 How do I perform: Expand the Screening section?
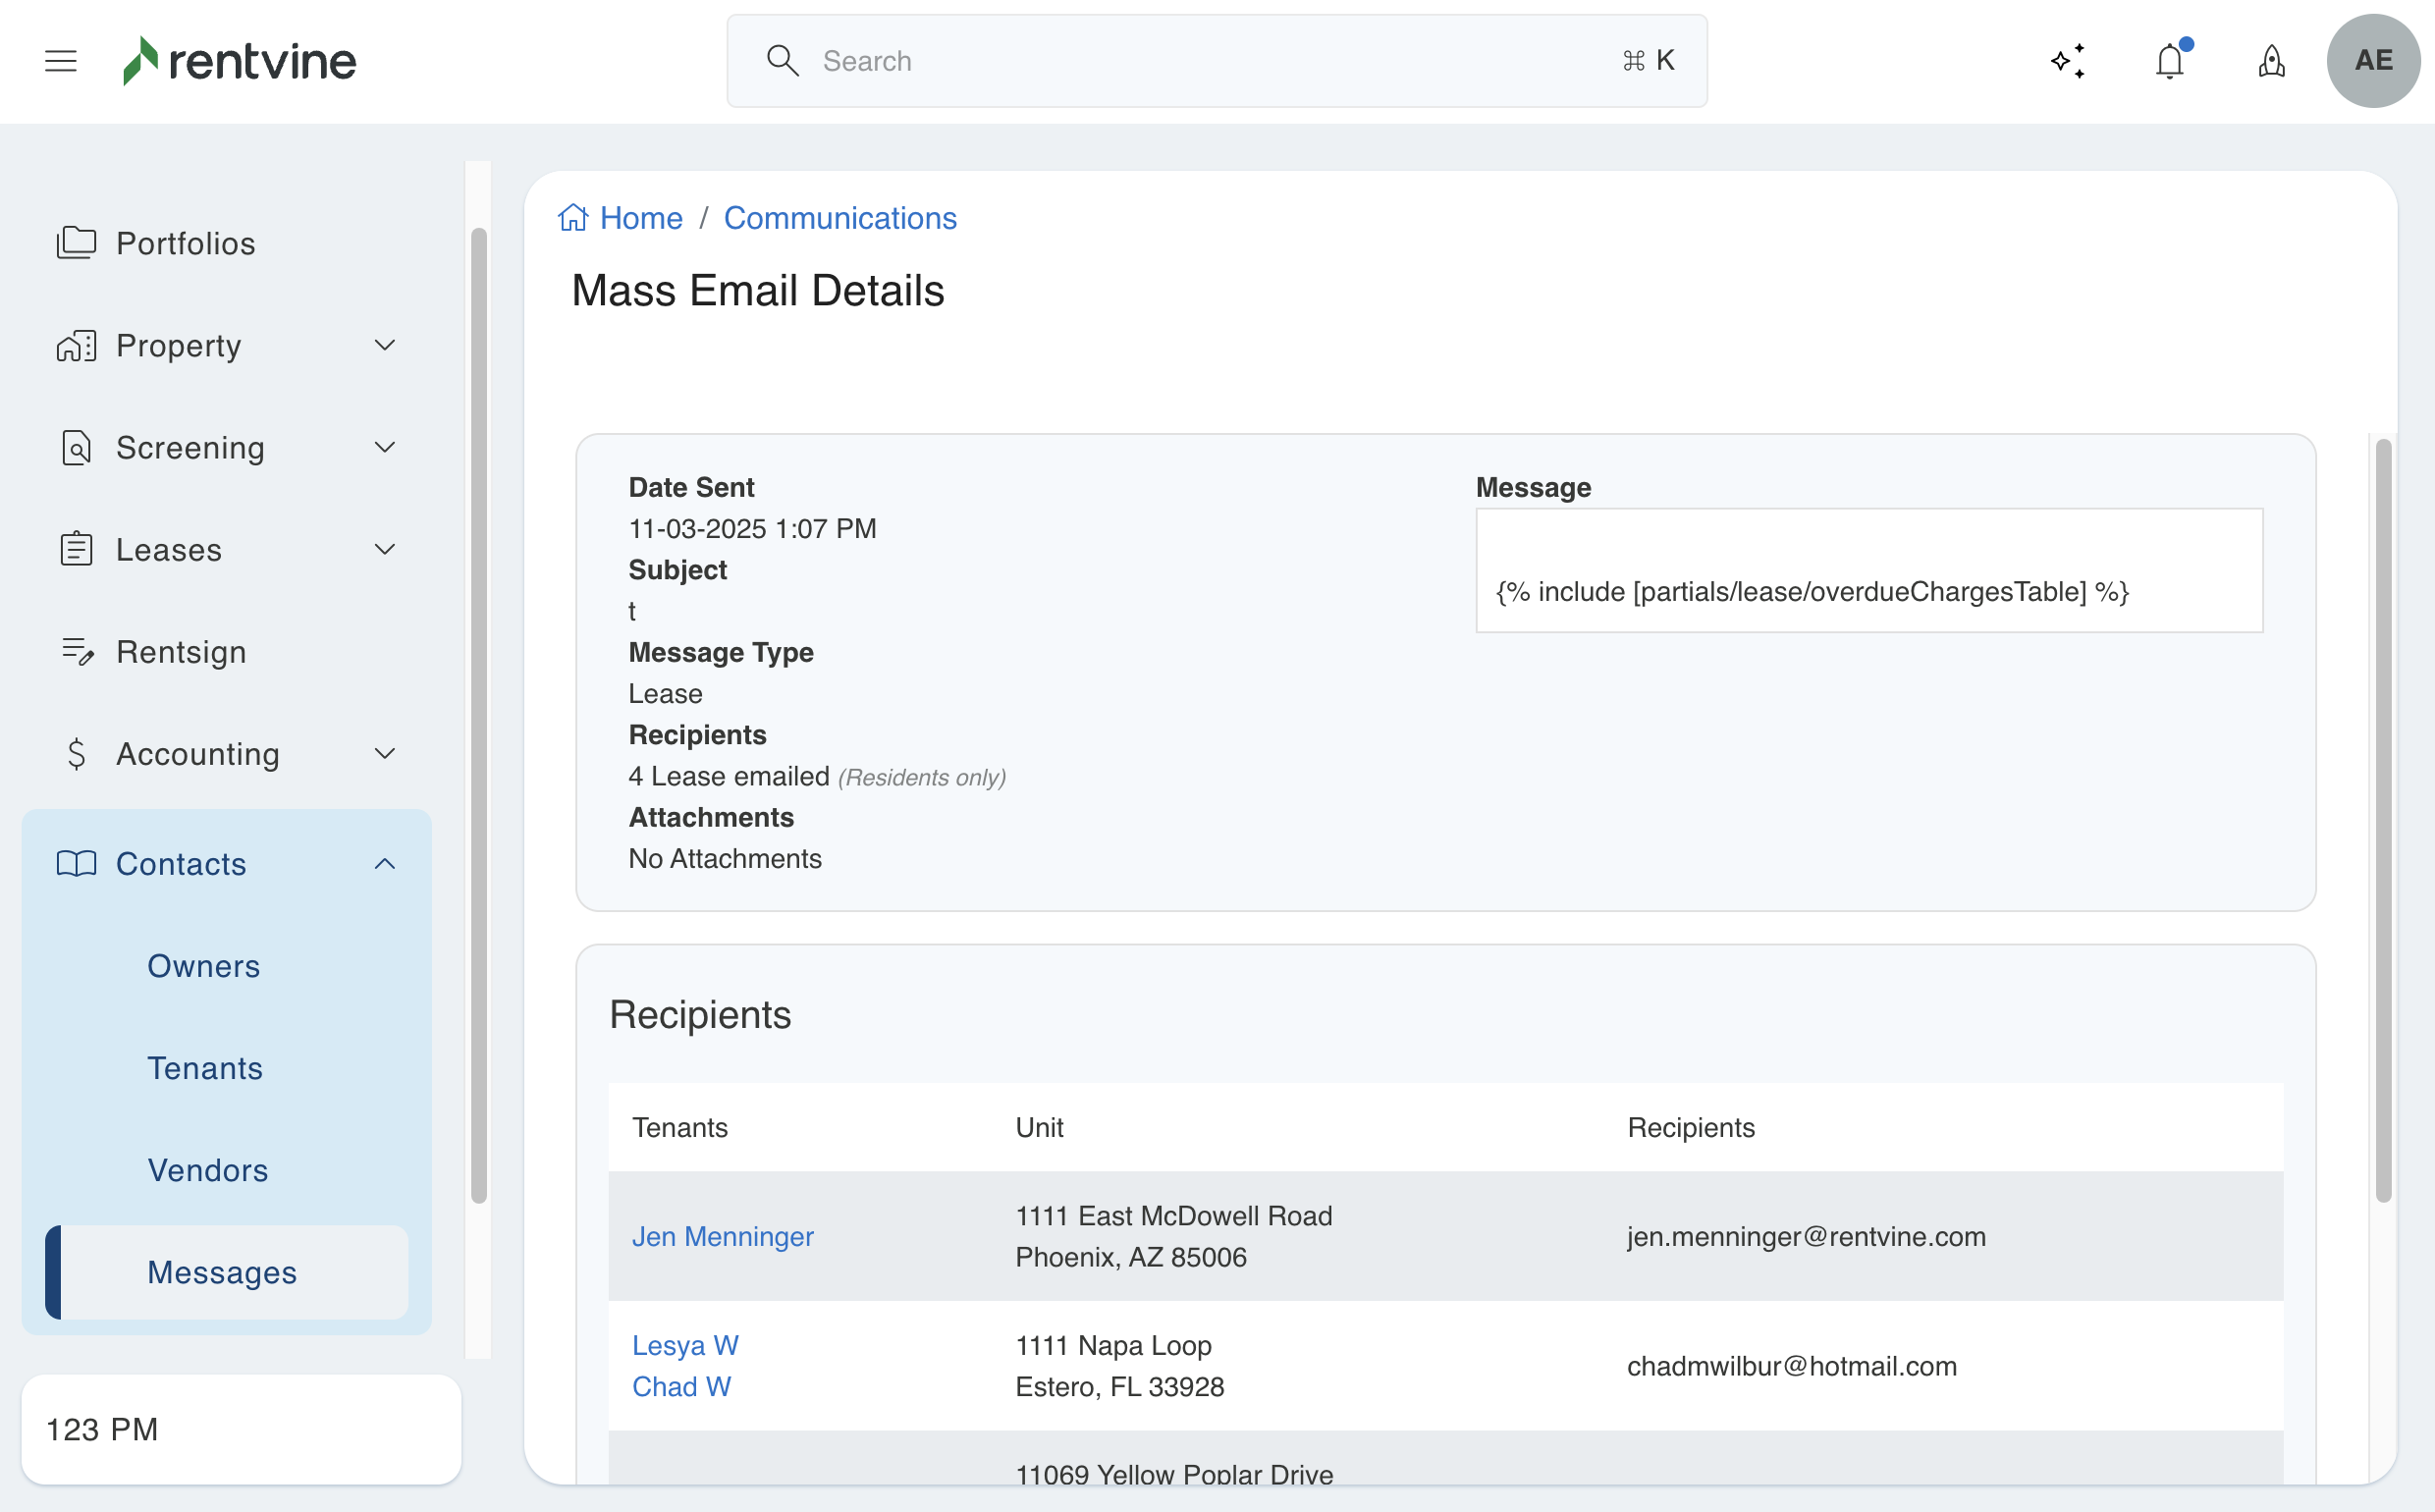coord(385,447)
